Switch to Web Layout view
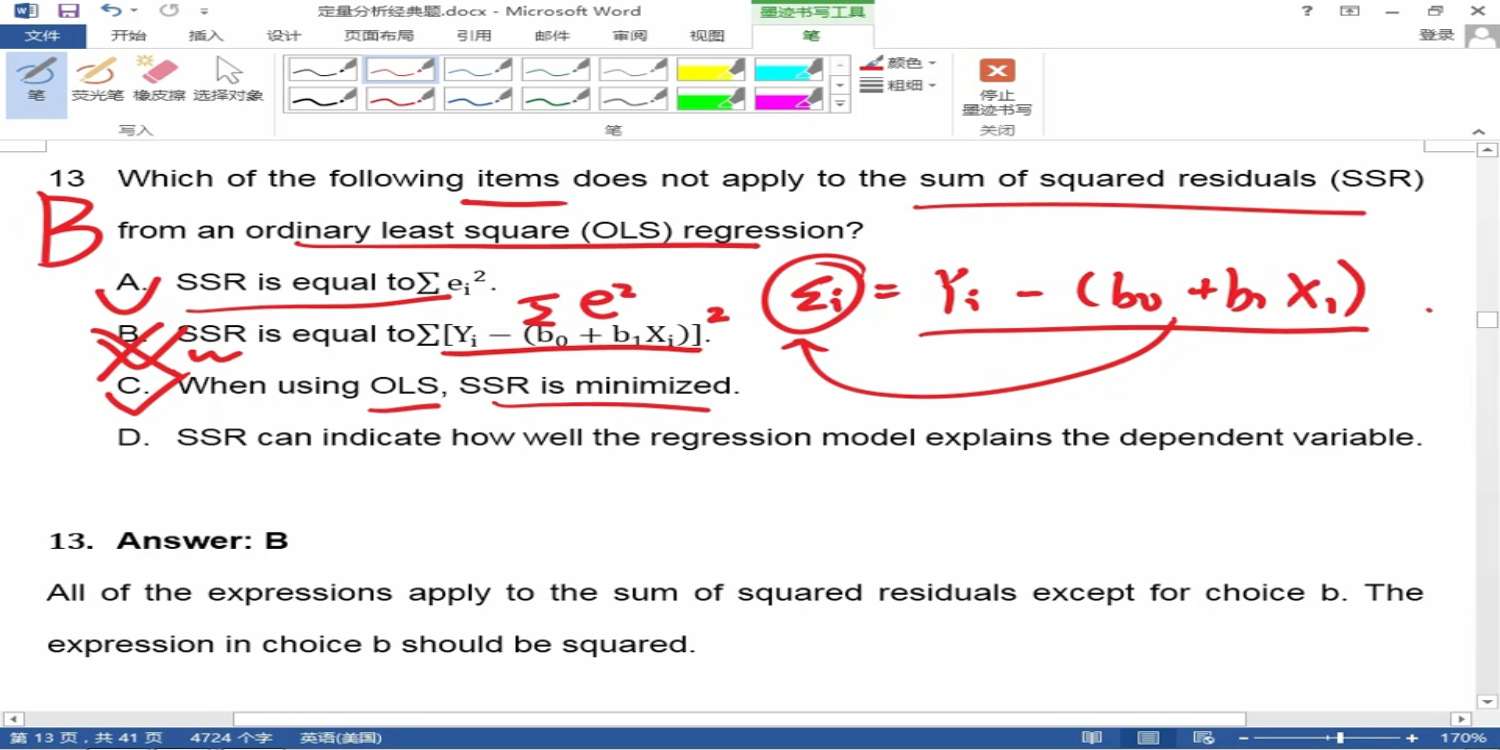The height and width of the screenshot is (750, 1500). coord(1205,738)
